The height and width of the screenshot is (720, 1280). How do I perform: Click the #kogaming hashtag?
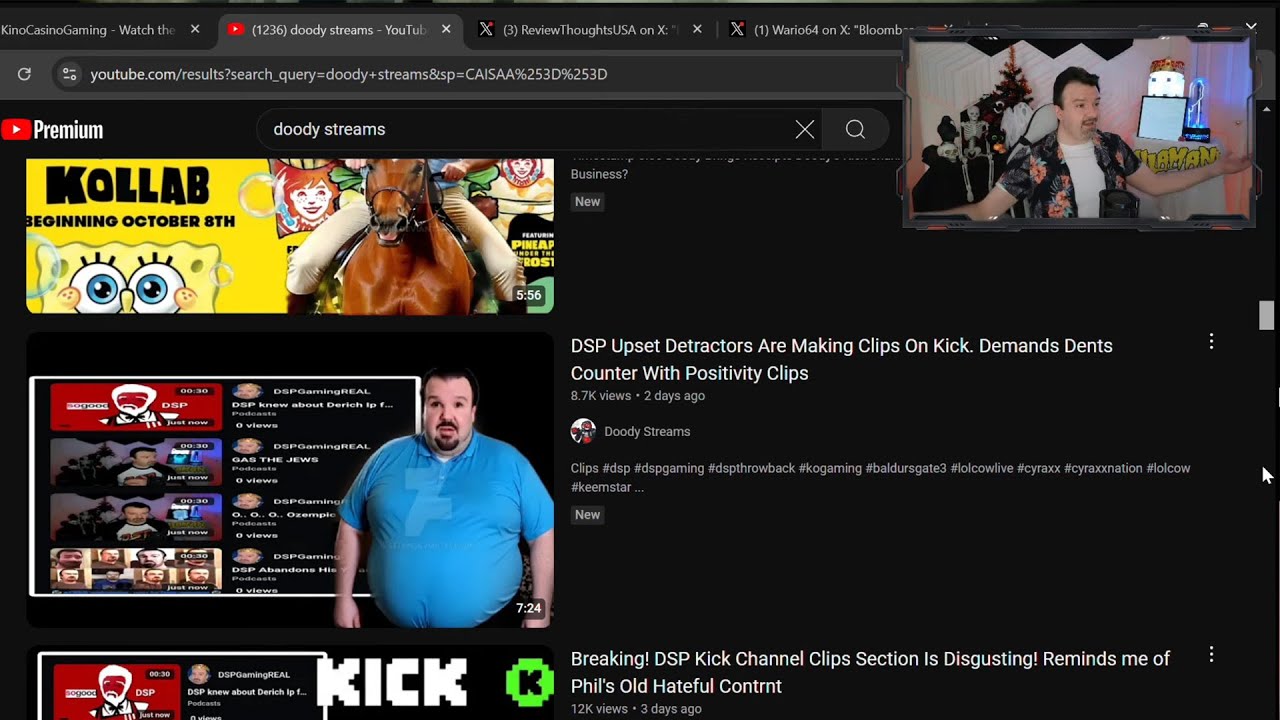coord(830,468)
